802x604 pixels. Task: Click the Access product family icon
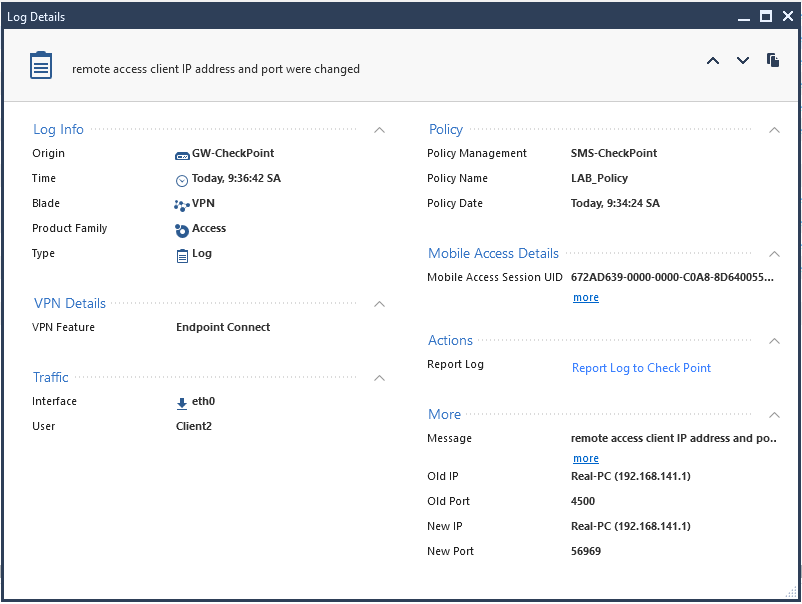point(181,228)
